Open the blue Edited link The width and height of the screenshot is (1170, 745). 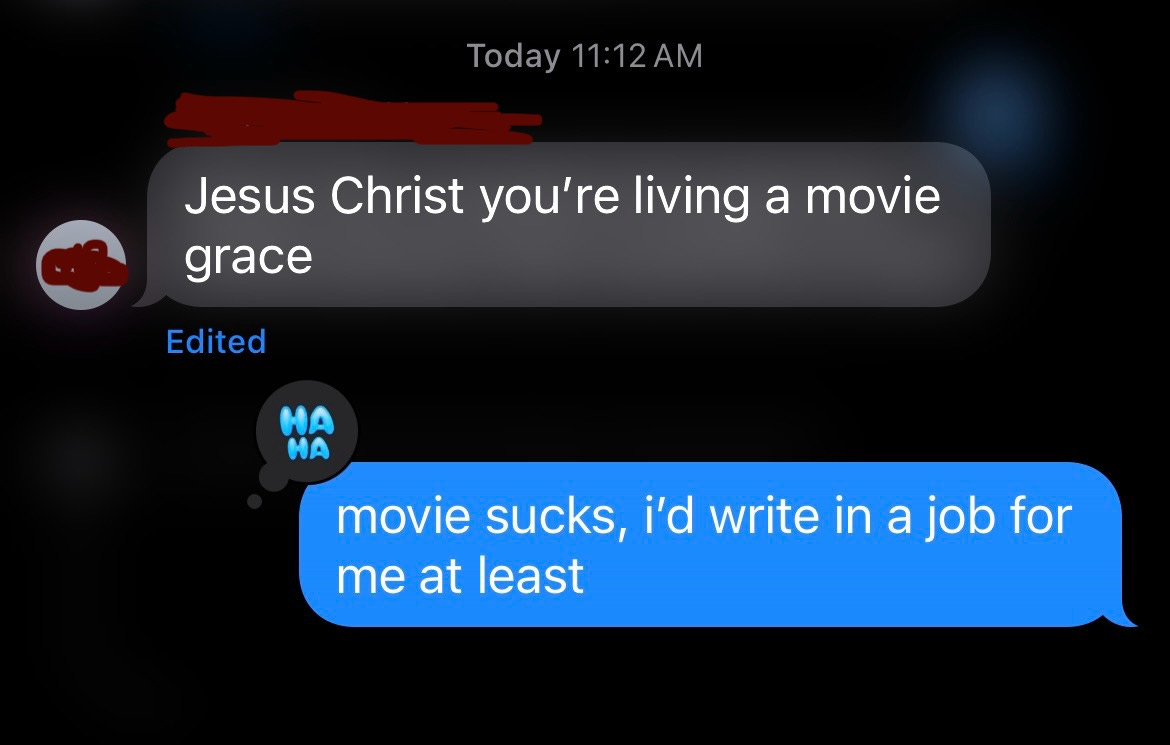[216, 341]
